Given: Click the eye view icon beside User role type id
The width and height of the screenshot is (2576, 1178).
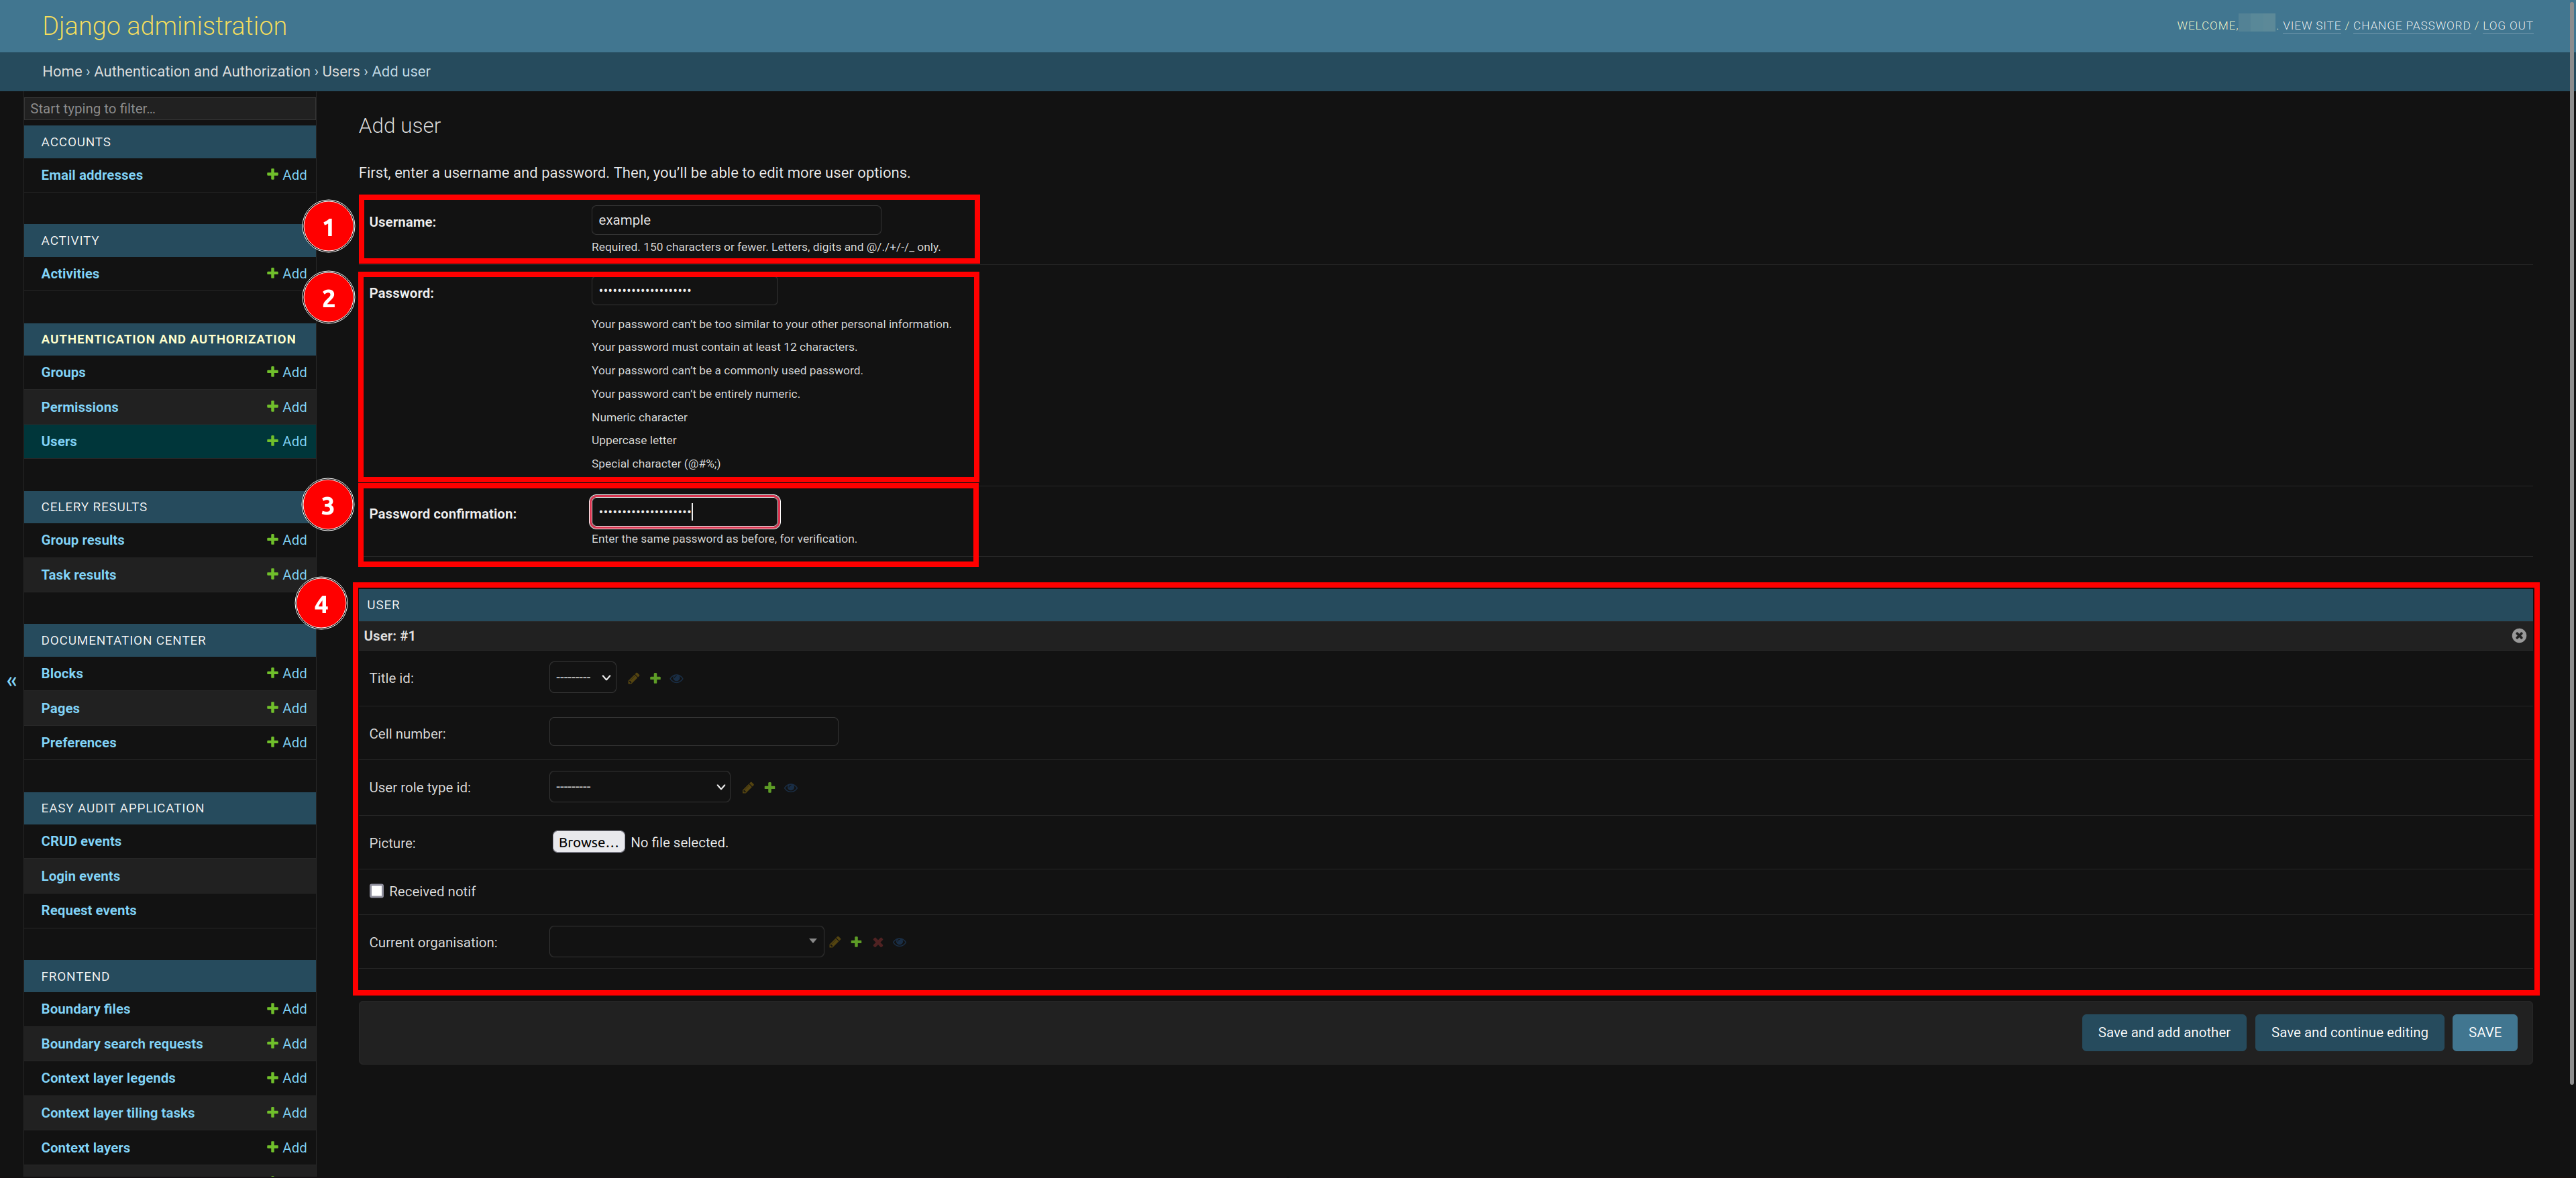Looking at the screenshot, I should 791,788.
